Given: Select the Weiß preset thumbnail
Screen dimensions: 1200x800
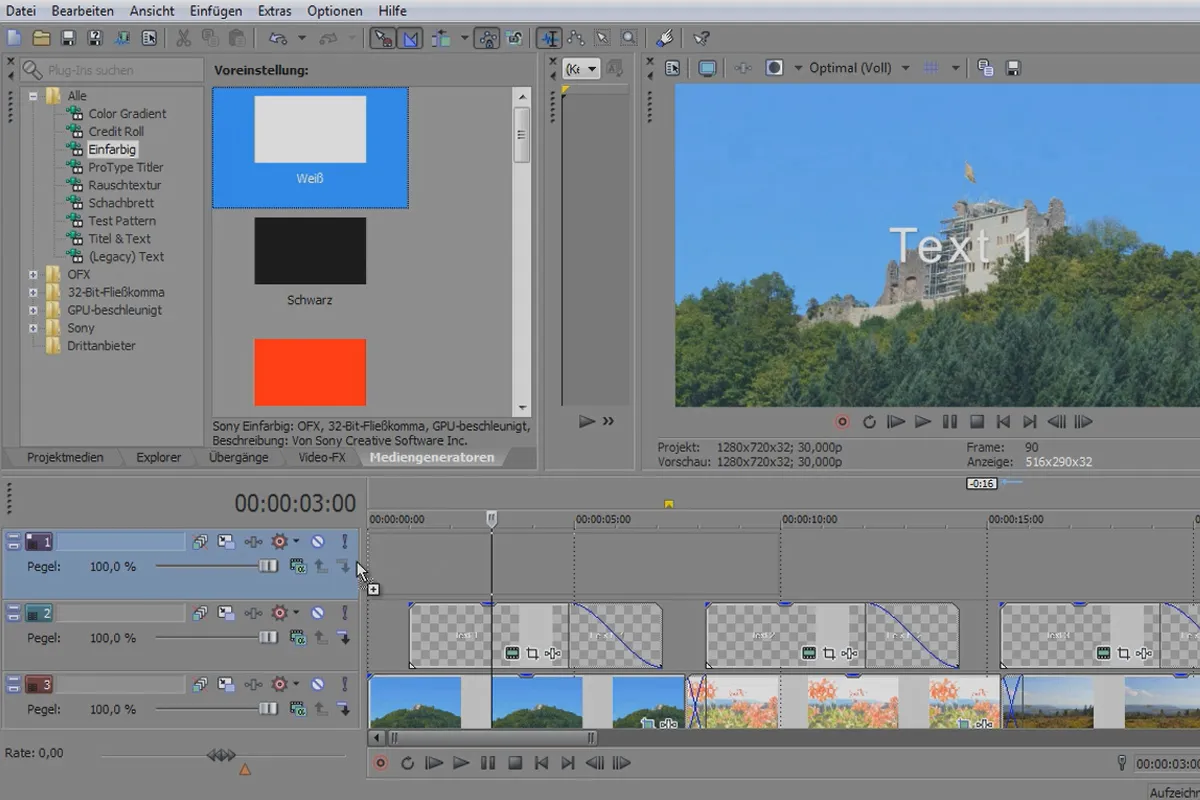Looking at the screenshot, I should point(310,129).
